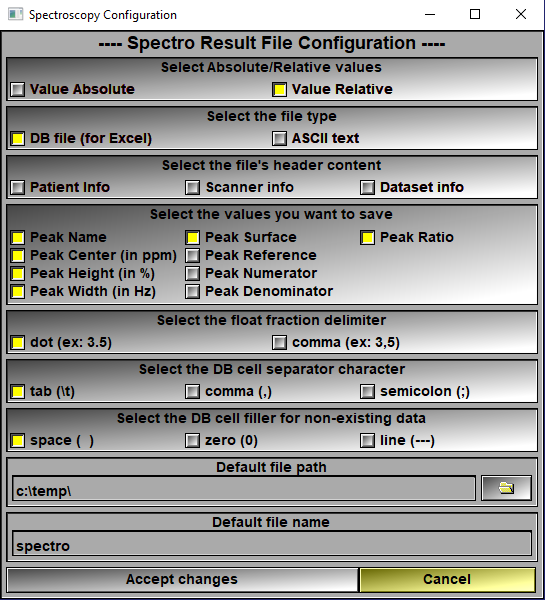This screenshot has height=600, width=545.
Task: Click the Default file name input field
Action: [x=272, y=543]
